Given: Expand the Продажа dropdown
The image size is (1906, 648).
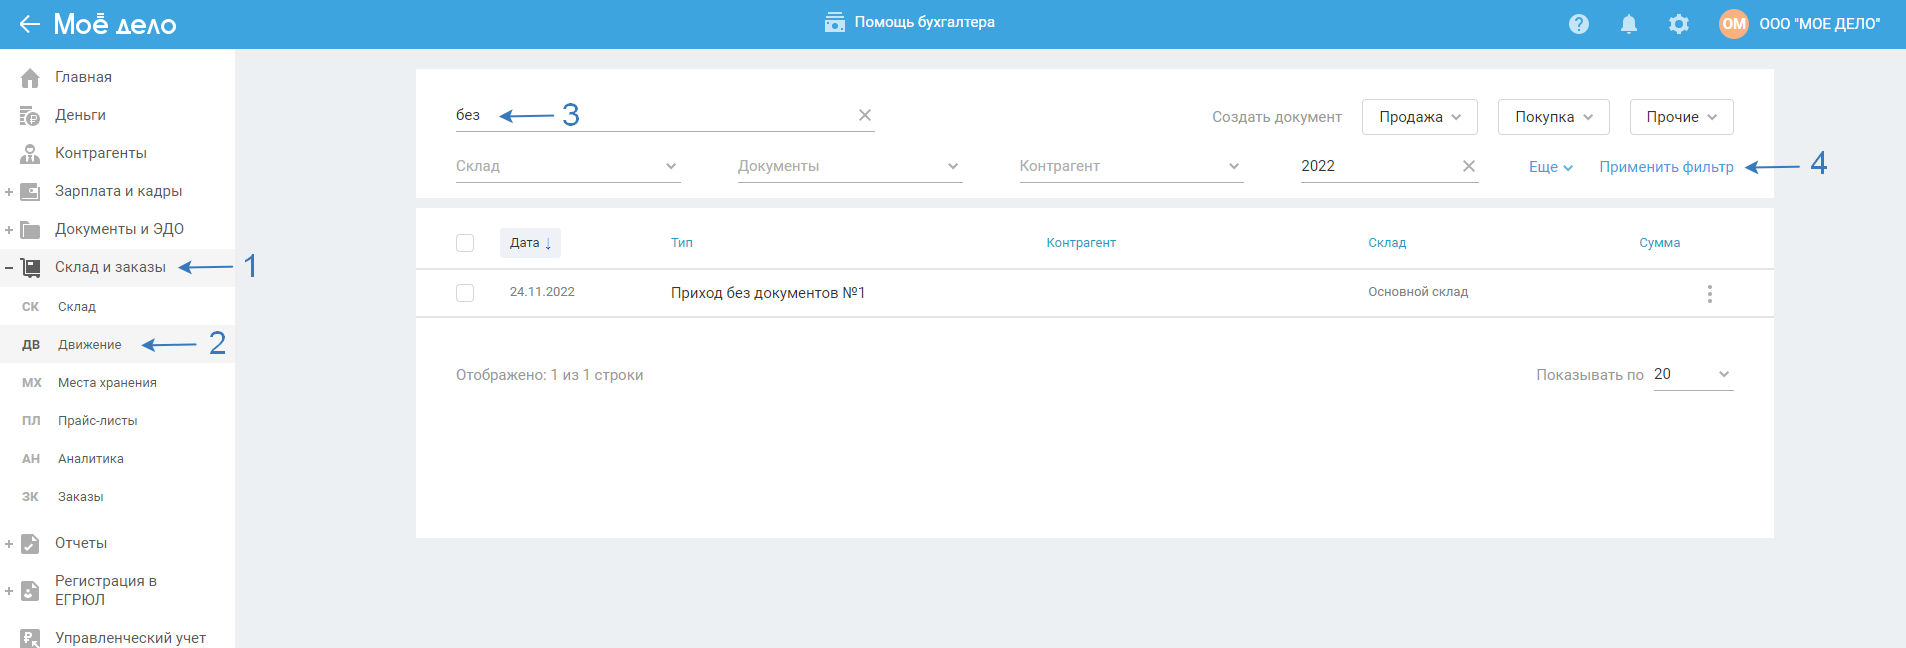Looking at the screenshot, I should click(x=1419, y=117).
